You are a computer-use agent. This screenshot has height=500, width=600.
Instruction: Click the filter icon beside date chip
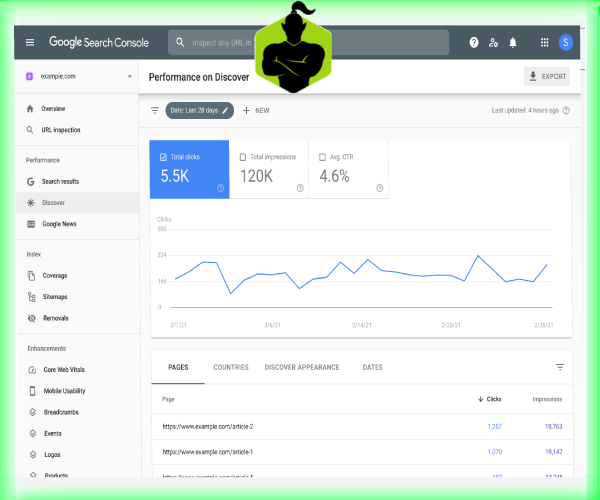155,110
